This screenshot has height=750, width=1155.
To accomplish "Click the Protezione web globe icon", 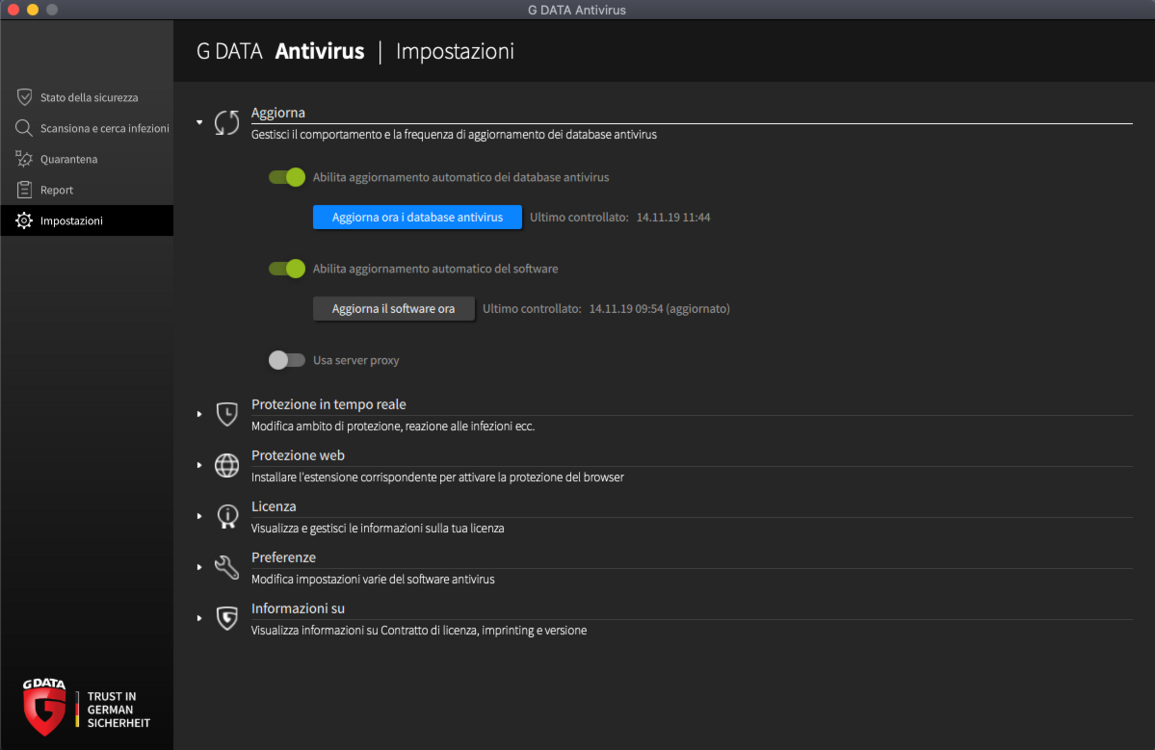I will point(227,466).
